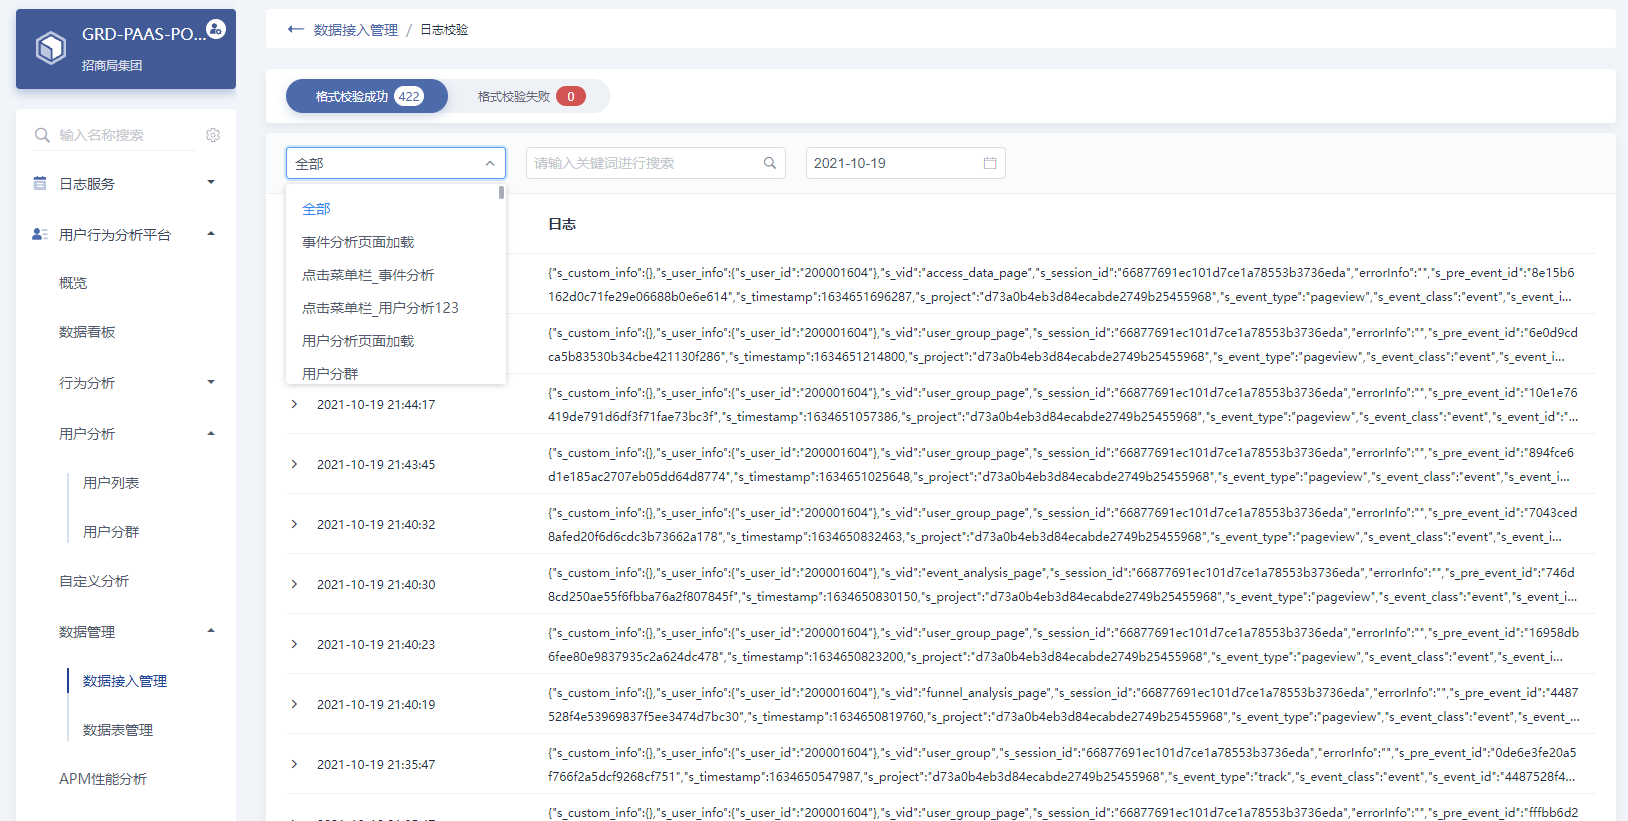This screenshot has width=1628, height=821.
Task: Expand log row 2021-10-19 21:35:47
Action: (294, 764)
